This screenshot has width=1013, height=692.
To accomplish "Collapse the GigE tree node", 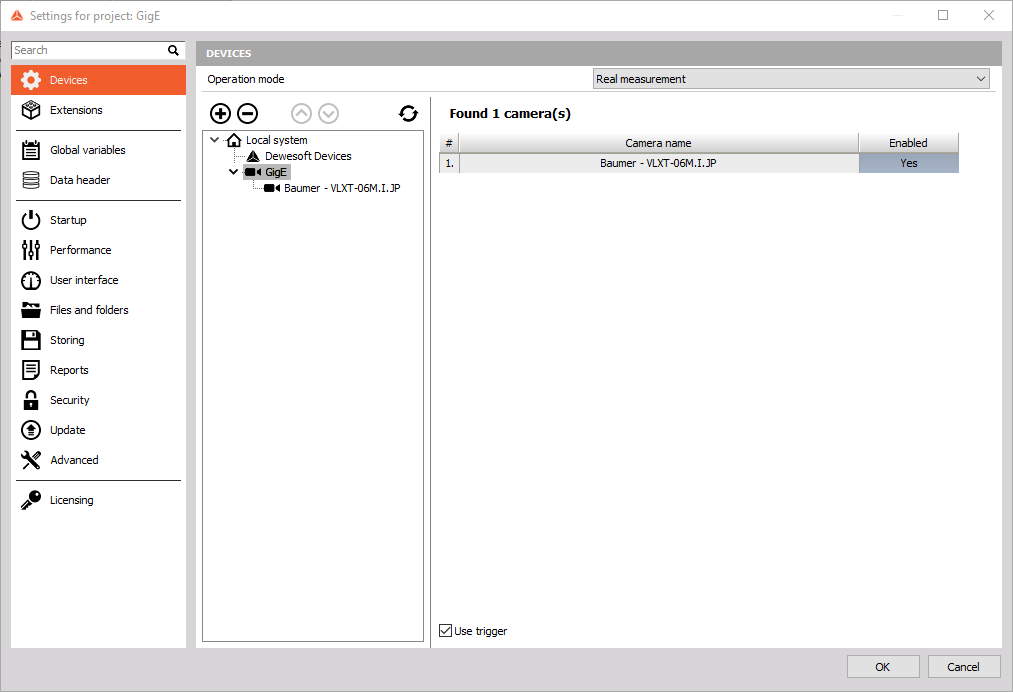I will coord(234,172).
